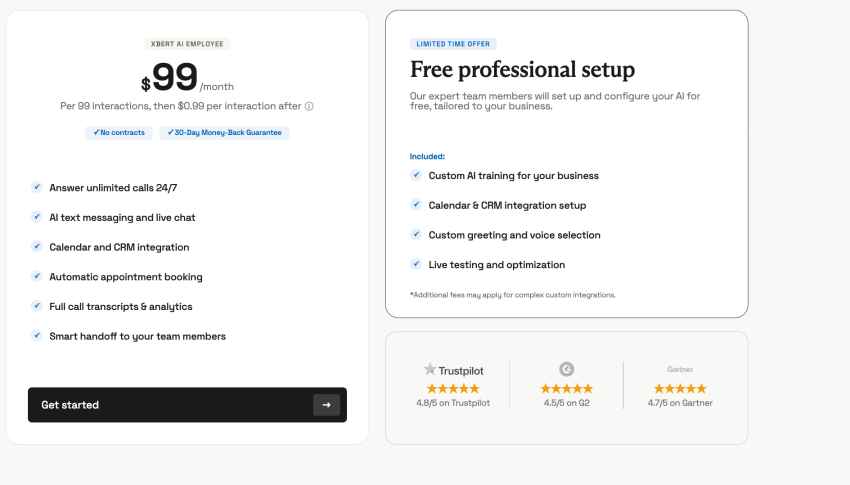Click the 4.7/5 on Gartner text
The width and height of the screenshot is (850, 485).
pyautogui.click(x=680, y=403)
